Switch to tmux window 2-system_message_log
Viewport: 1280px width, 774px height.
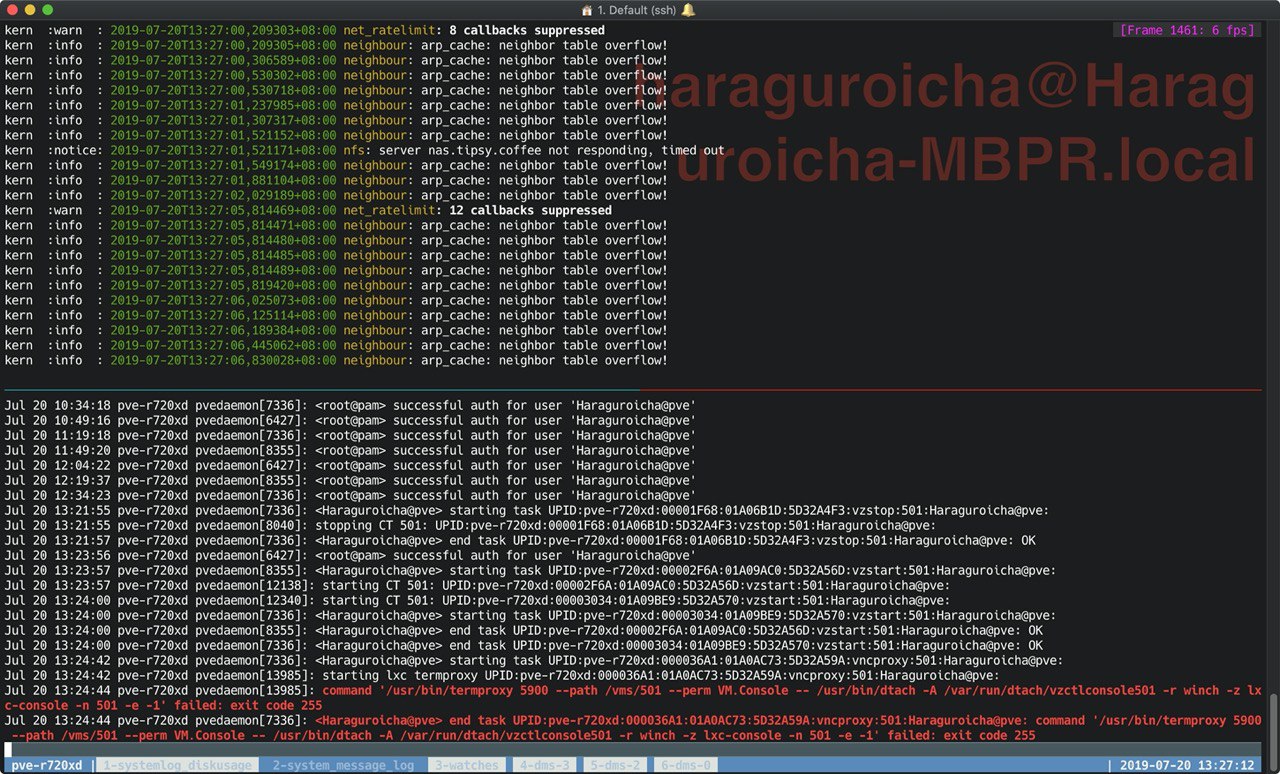[x=343, y=765]
